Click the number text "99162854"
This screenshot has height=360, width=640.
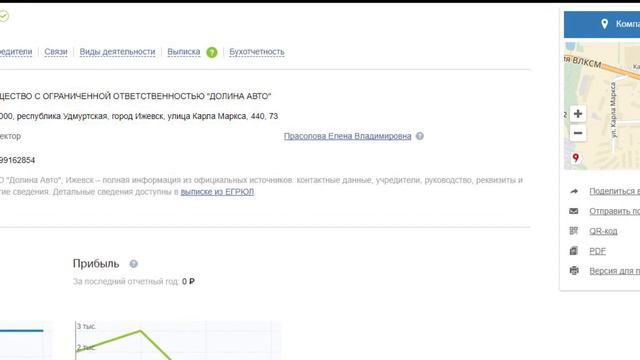18,160
